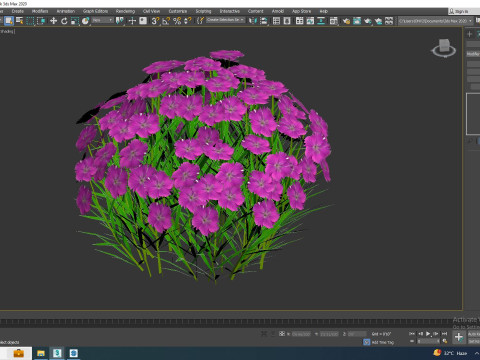Open Material Editor

(x=334, y=21)
